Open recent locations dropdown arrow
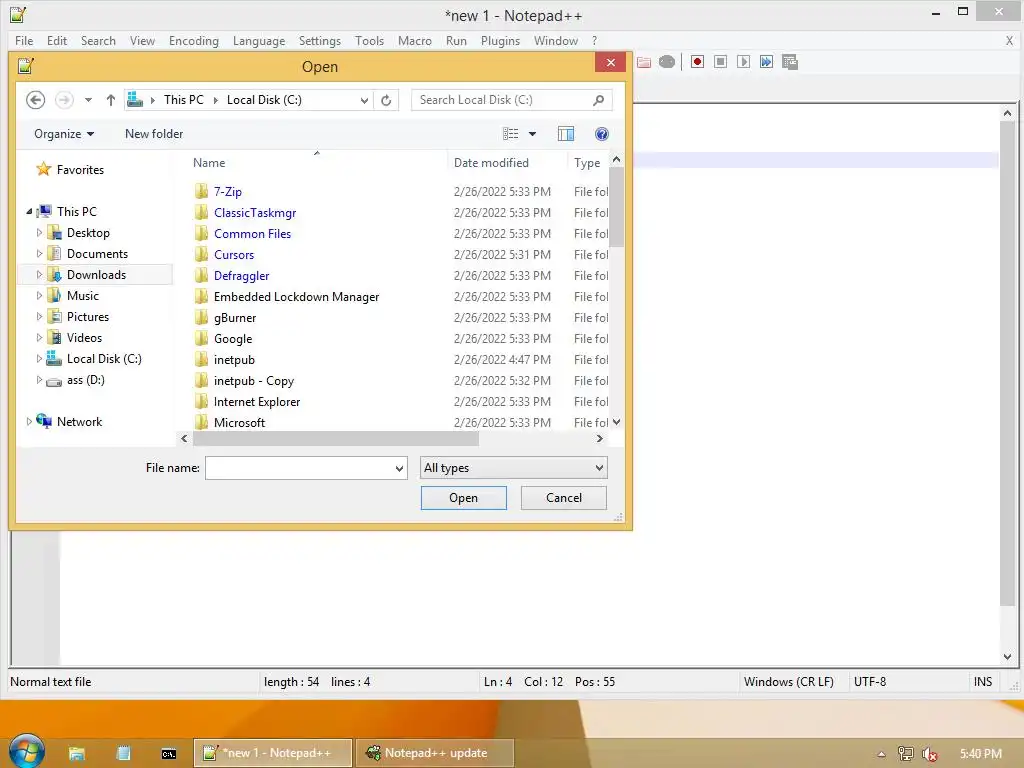1024x768 pixels. (88, 100)
